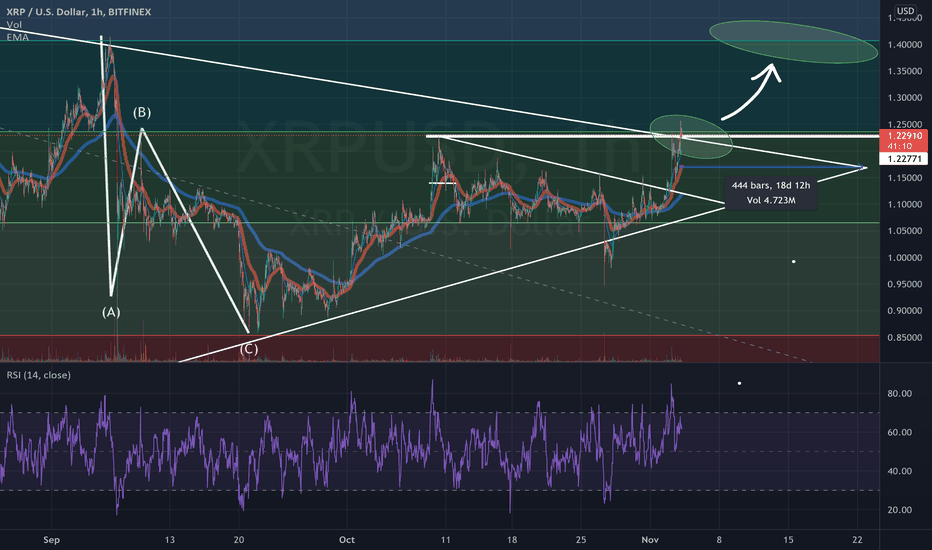Click the EMA indicator label
The width and height of the screenshot is (932, 550).
pos(18,37)
